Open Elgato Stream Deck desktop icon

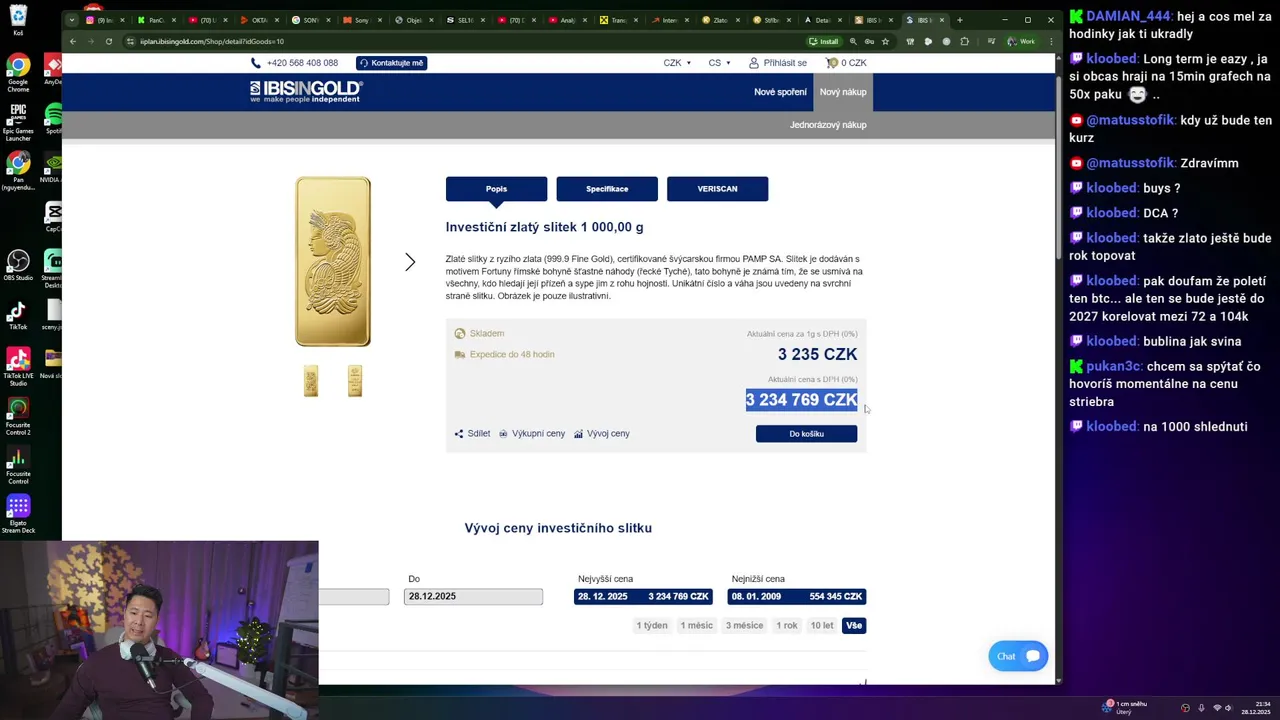pos(18,514)
